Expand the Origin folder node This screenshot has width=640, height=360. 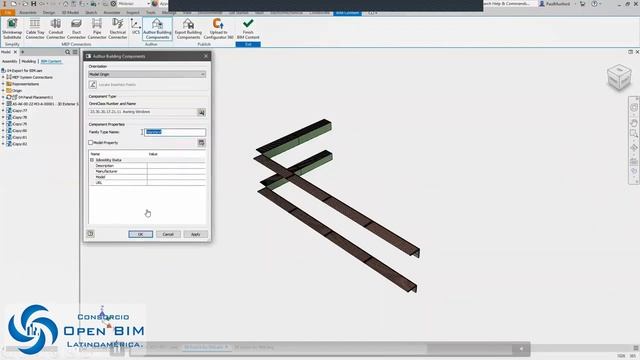(3, 91)
